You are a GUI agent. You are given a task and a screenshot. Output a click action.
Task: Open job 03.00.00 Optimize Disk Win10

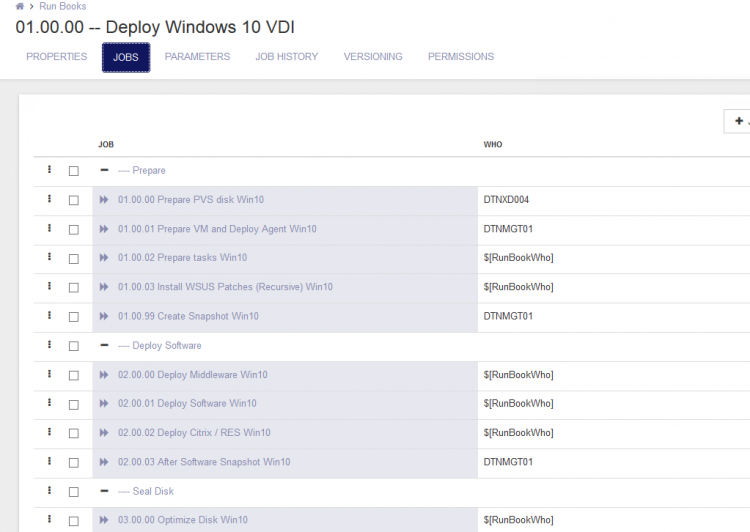[x=183, y=520]
